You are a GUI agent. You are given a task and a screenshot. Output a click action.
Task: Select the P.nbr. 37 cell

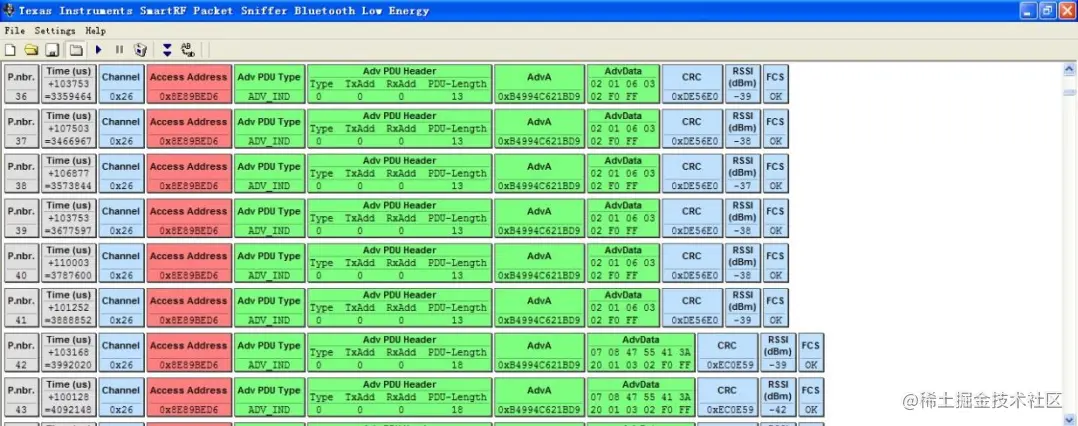click(21, 128)
